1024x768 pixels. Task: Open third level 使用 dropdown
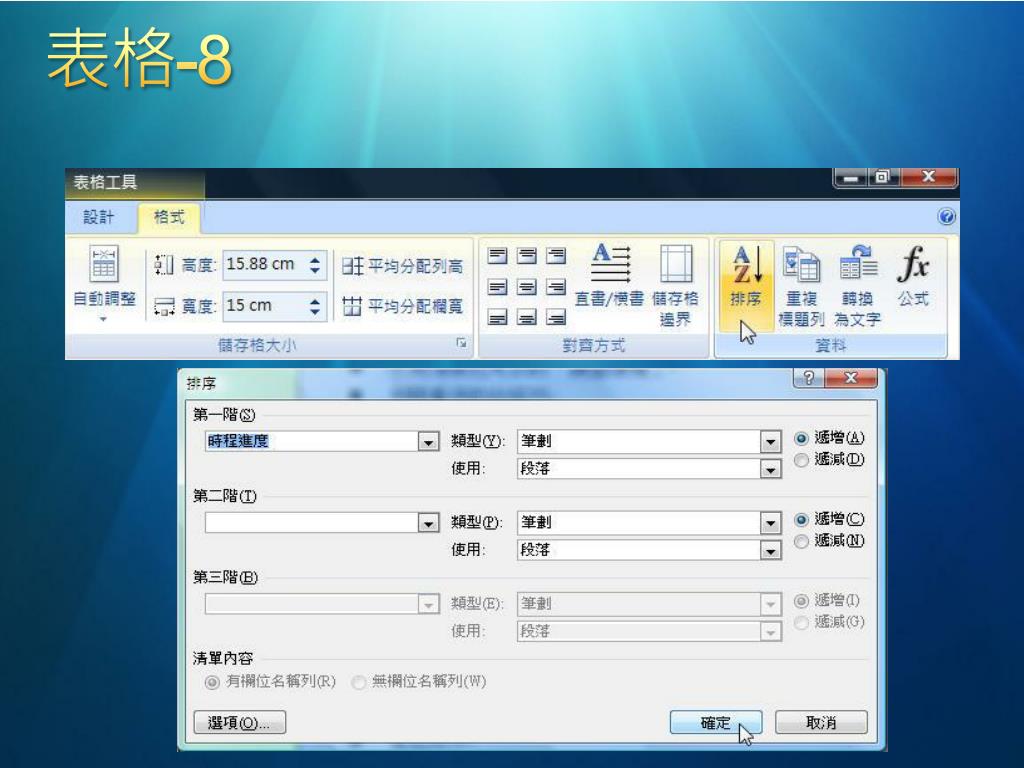771,632
